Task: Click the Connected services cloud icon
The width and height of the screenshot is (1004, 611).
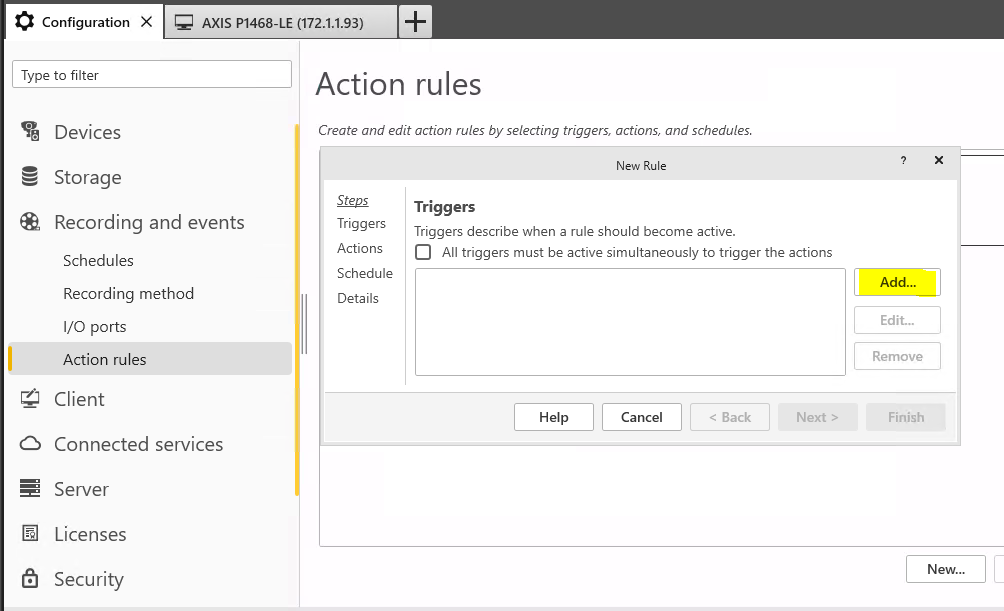Action: tap(30, 443)
